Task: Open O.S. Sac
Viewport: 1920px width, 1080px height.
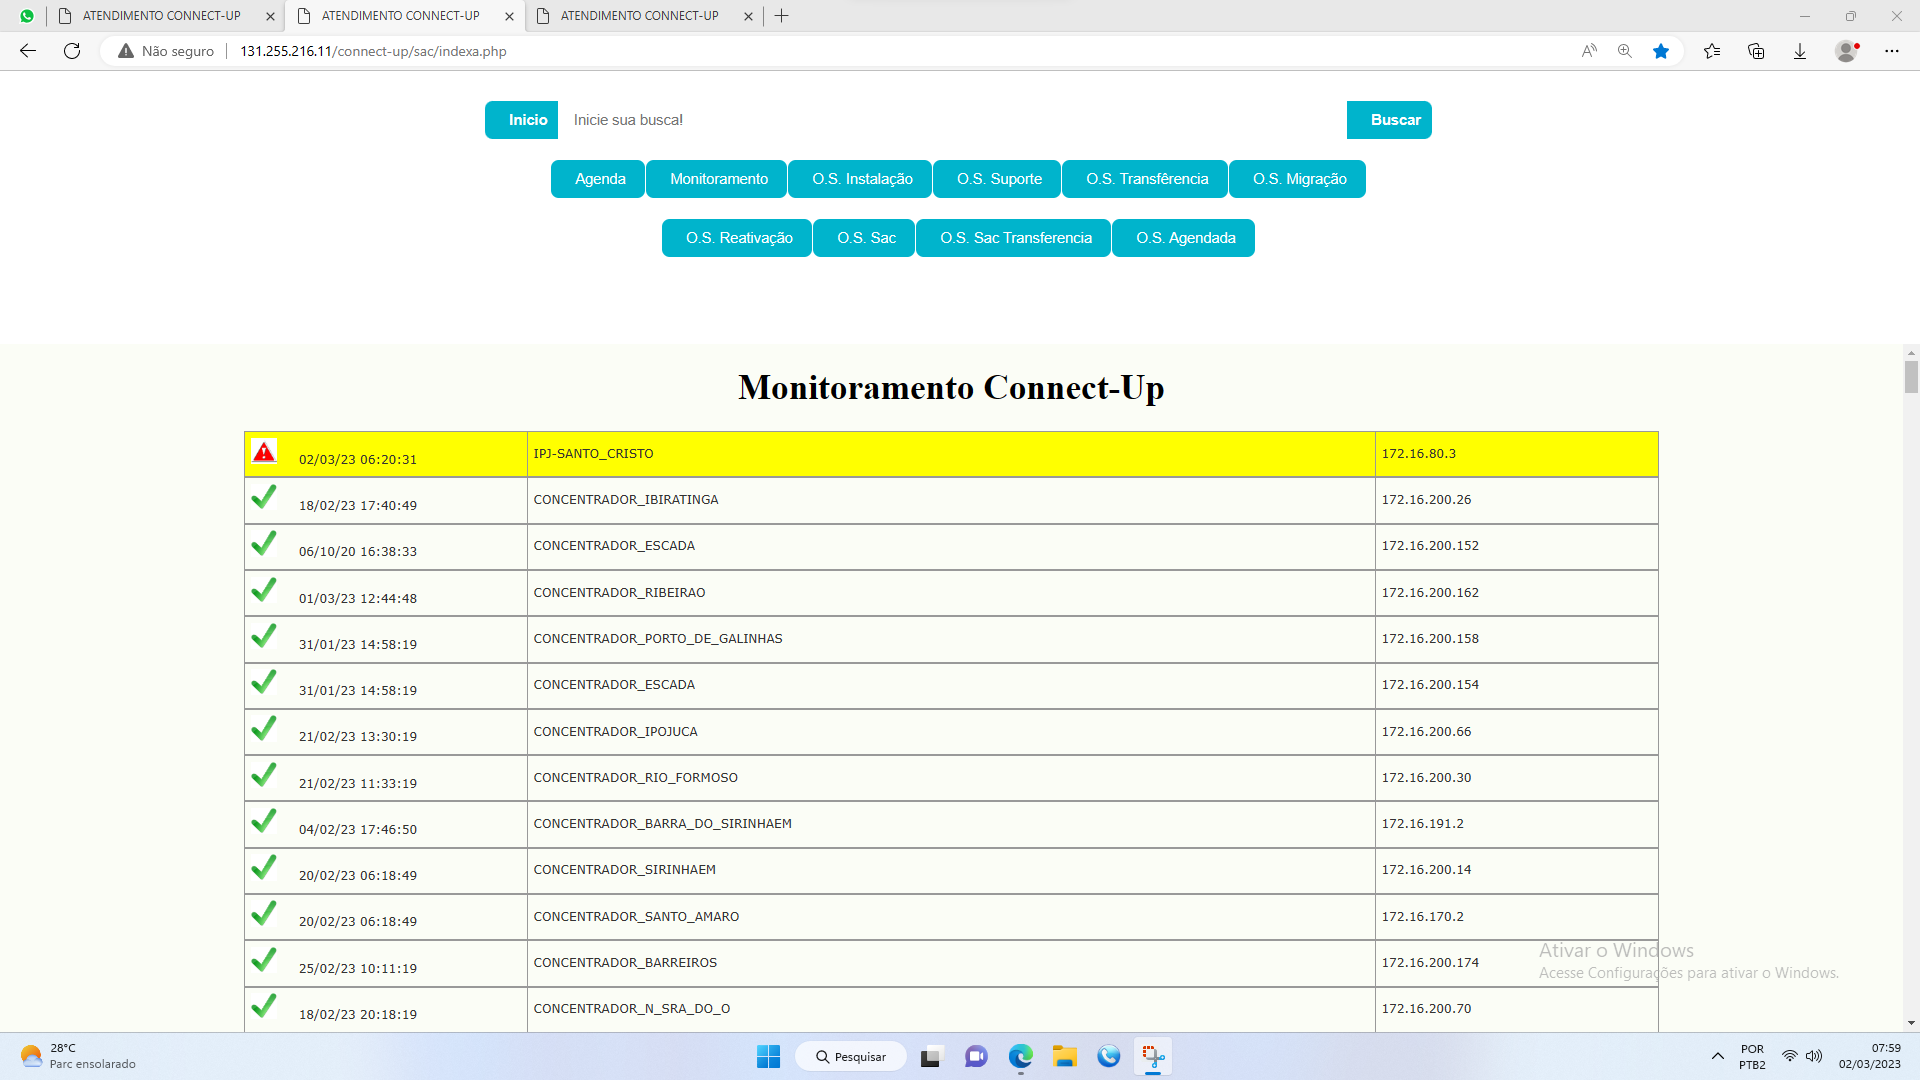Action: (864, 238)
